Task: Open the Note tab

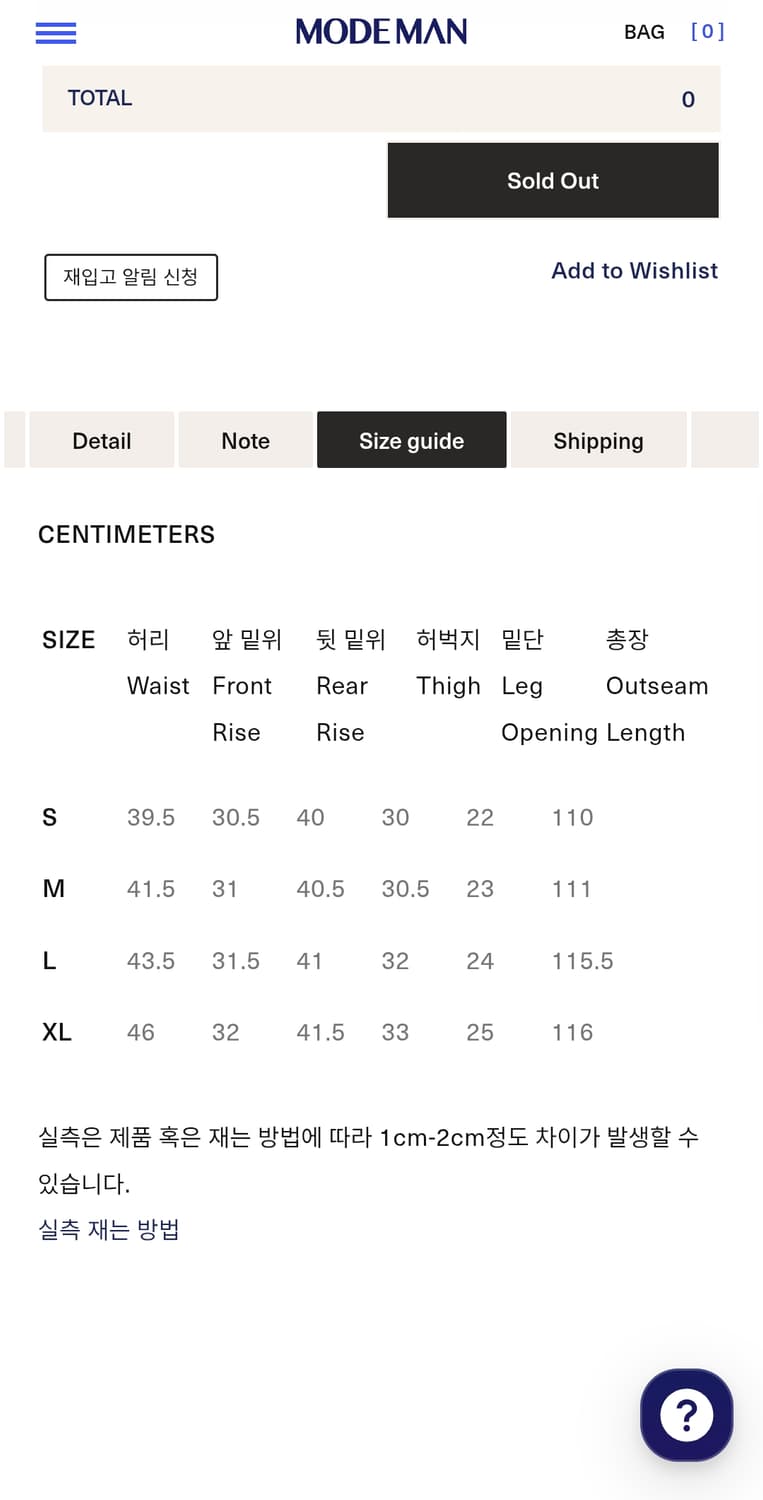Action: (x=246, y=441)
